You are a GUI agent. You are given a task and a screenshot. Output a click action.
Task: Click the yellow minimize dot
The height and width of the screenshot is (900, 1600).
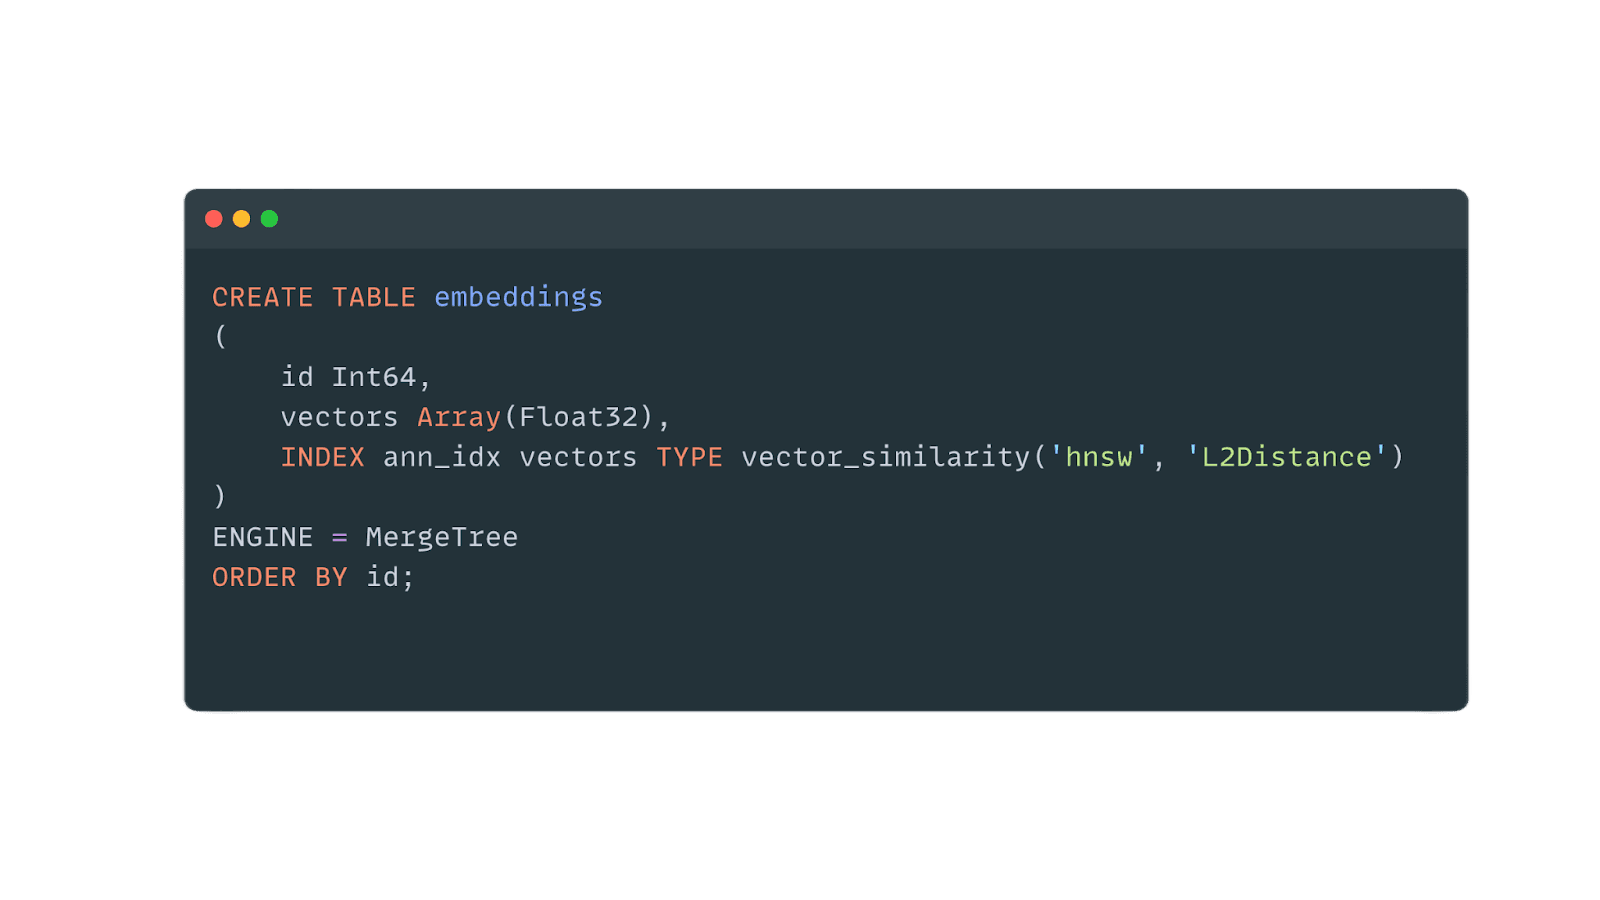[x=241, y=219]
